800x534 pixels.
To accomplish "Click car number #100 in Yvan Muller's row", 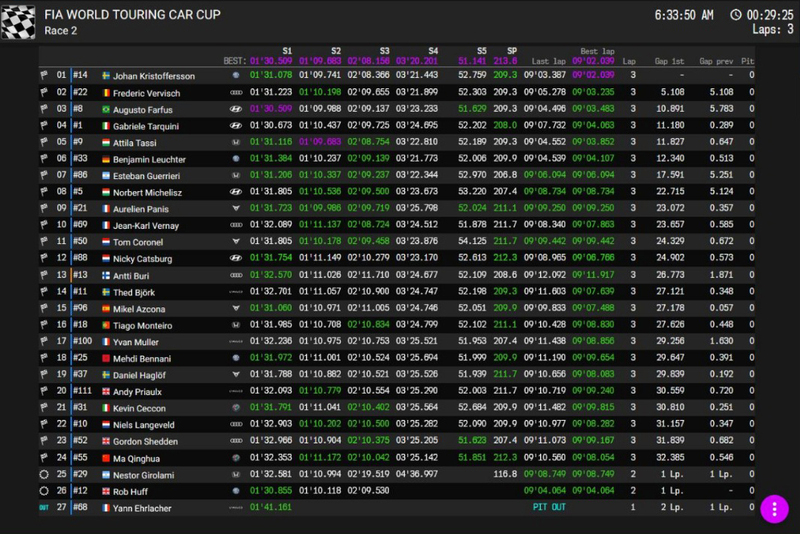I will click(x=83, y=341).
